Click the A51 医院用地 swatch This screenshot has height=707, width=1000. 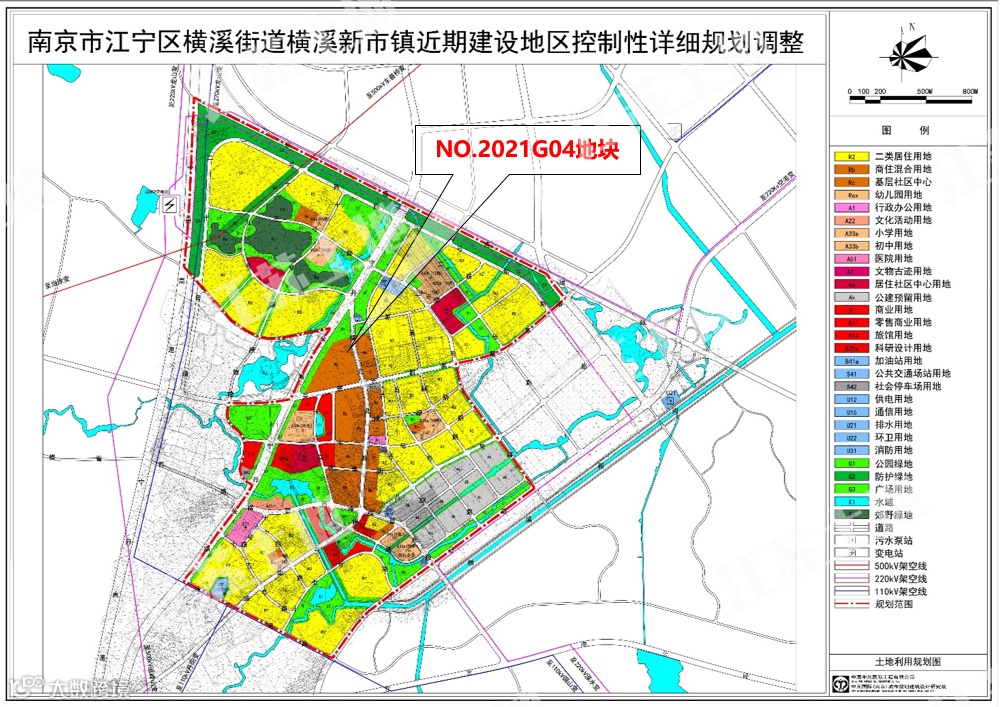click(851, 258)
